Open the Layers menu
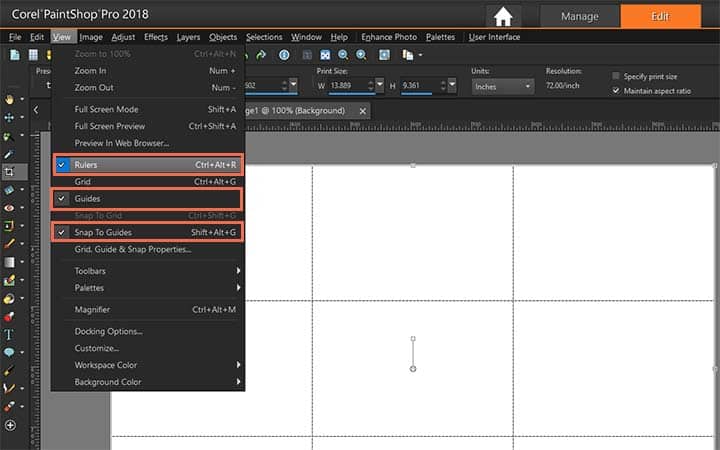Screen dimensions: 720x450 pos(188,37)
